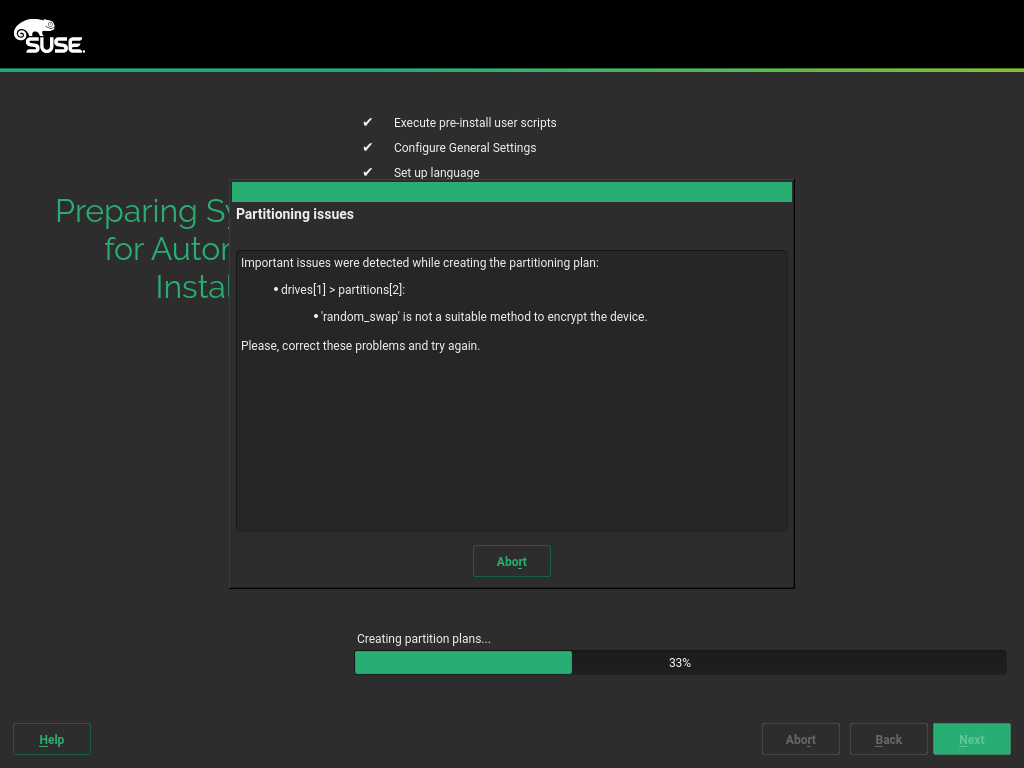Screen dimensions: 1024x768
Task: Click the 33% progress label
Action: pyautogui.click(x=680, y=663)
